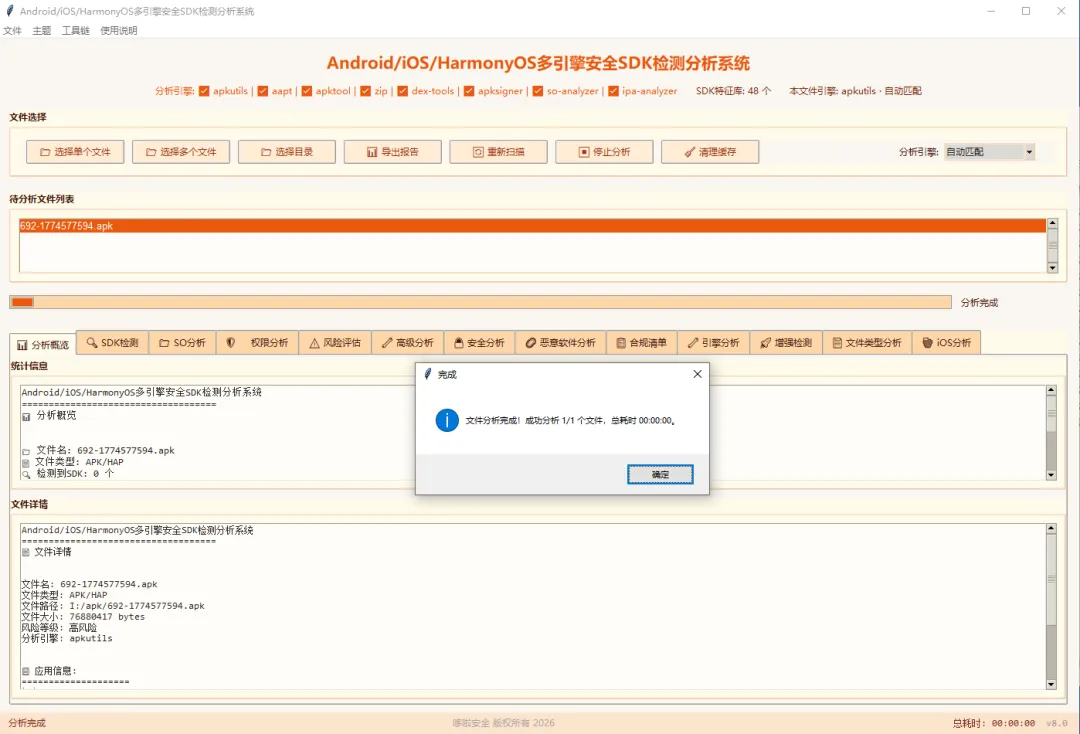Click the '风险等级: 高风险' line
Screen dimensions: 1080x734
(59, 628)
